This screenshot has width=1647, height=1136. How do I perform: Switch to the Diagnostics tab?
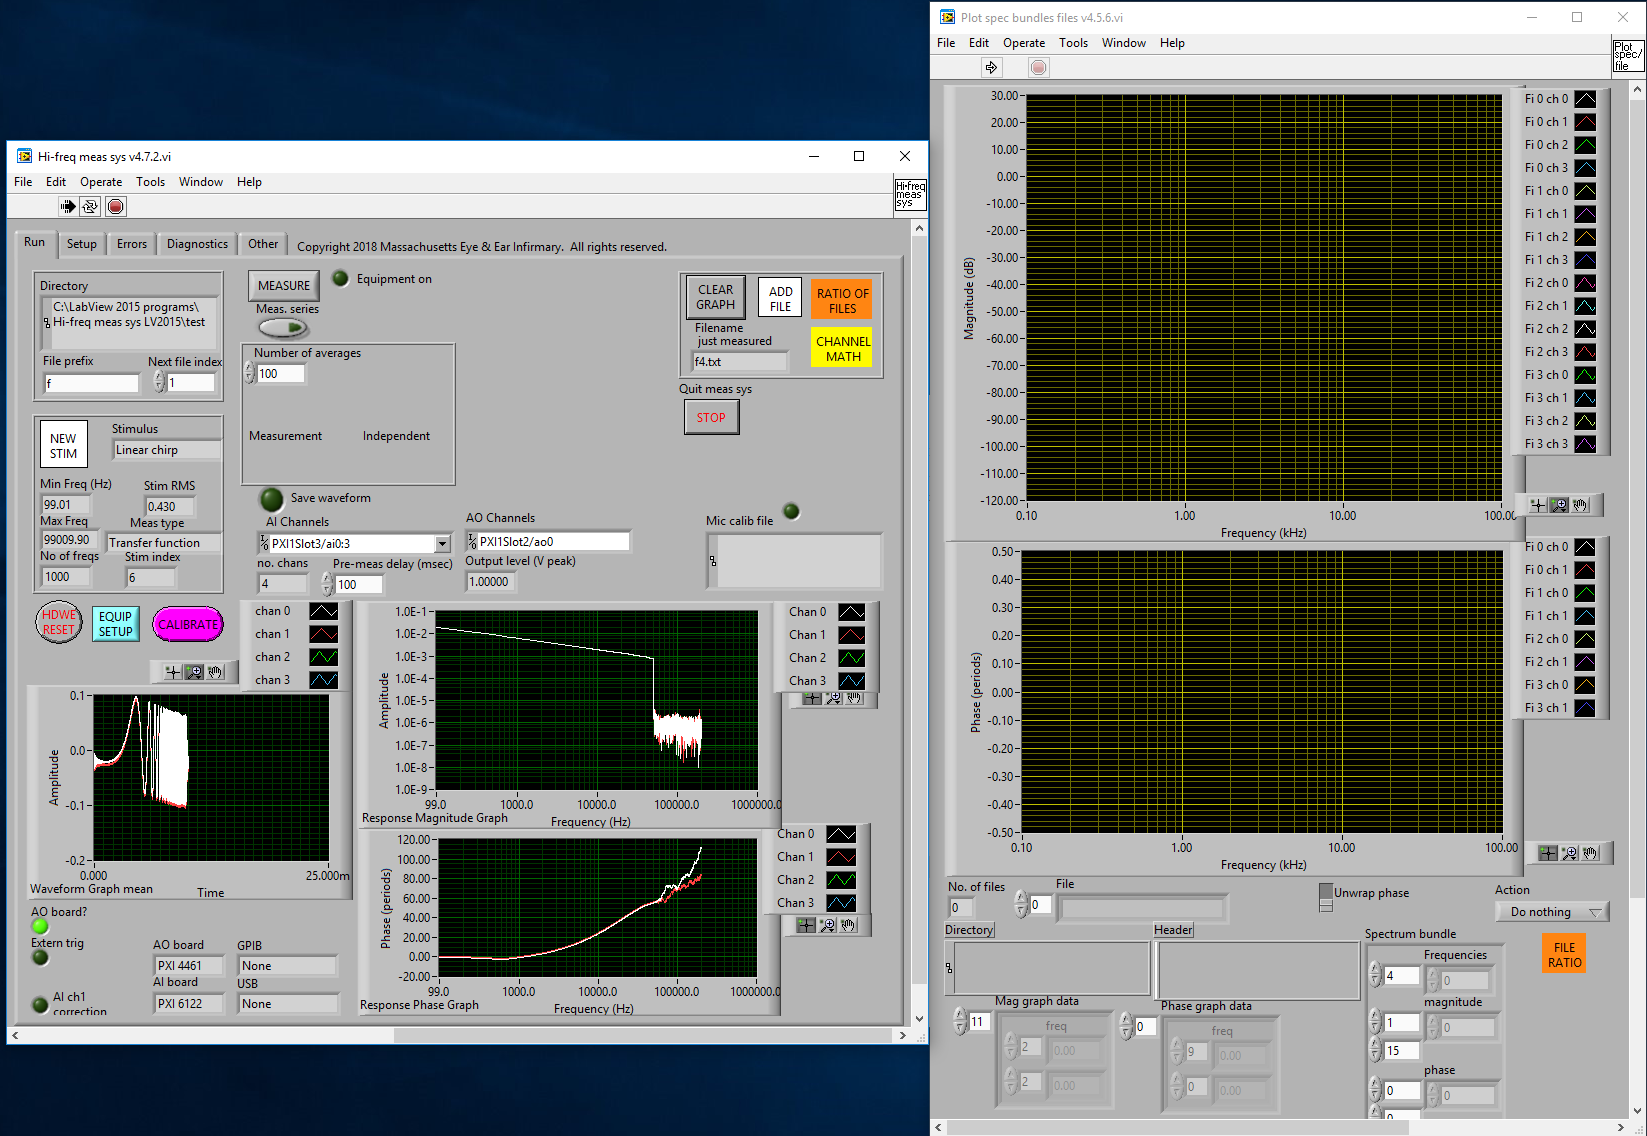tap(196, 243)
